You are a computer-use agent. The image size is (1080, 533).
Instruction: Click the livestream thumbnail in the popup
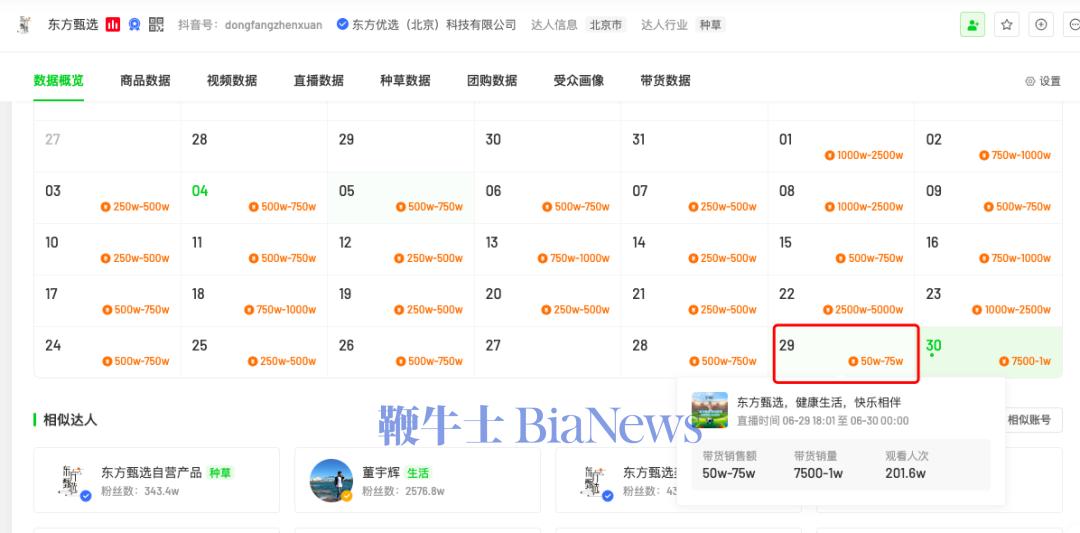point(709,410)
